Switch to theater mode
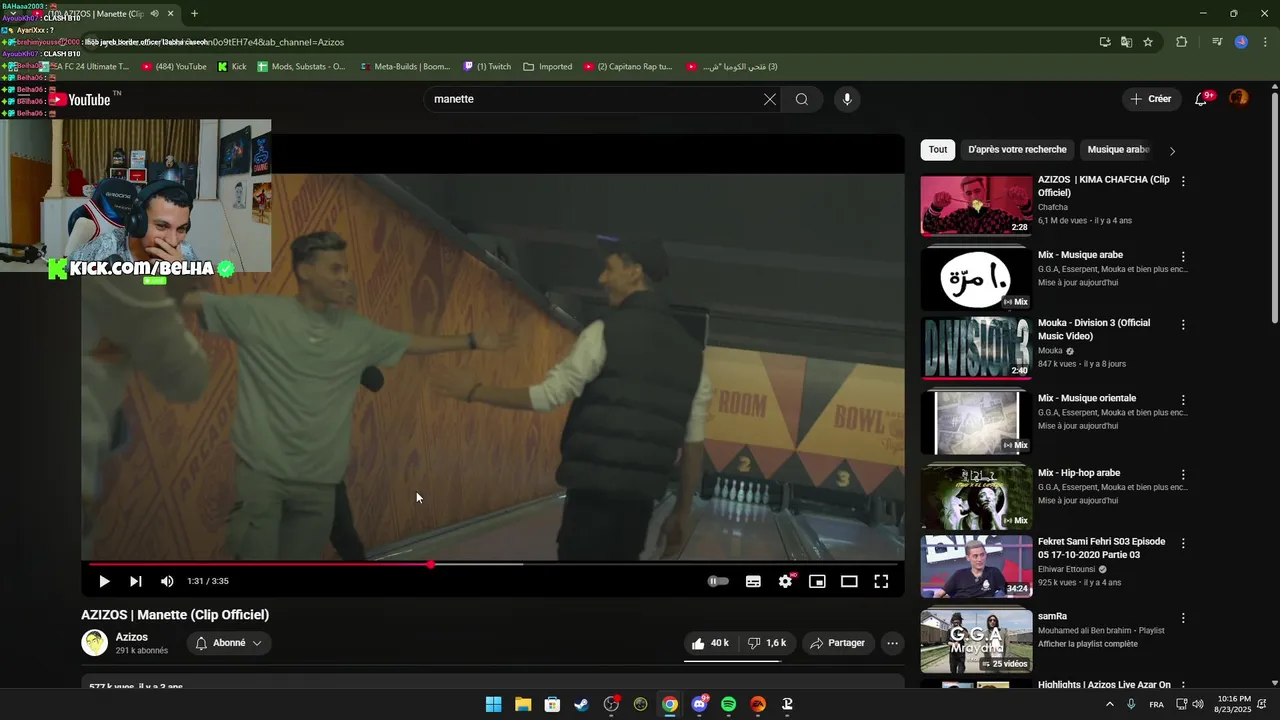This screenshot has height=720, width=1280. click(849, 581)
